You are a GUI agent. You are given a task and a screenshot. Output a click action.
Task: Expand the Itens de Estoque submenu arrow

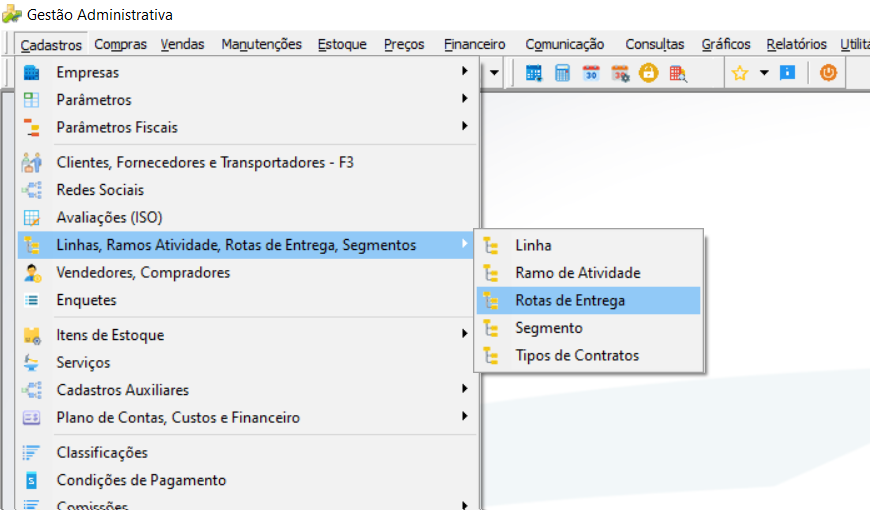464,334
